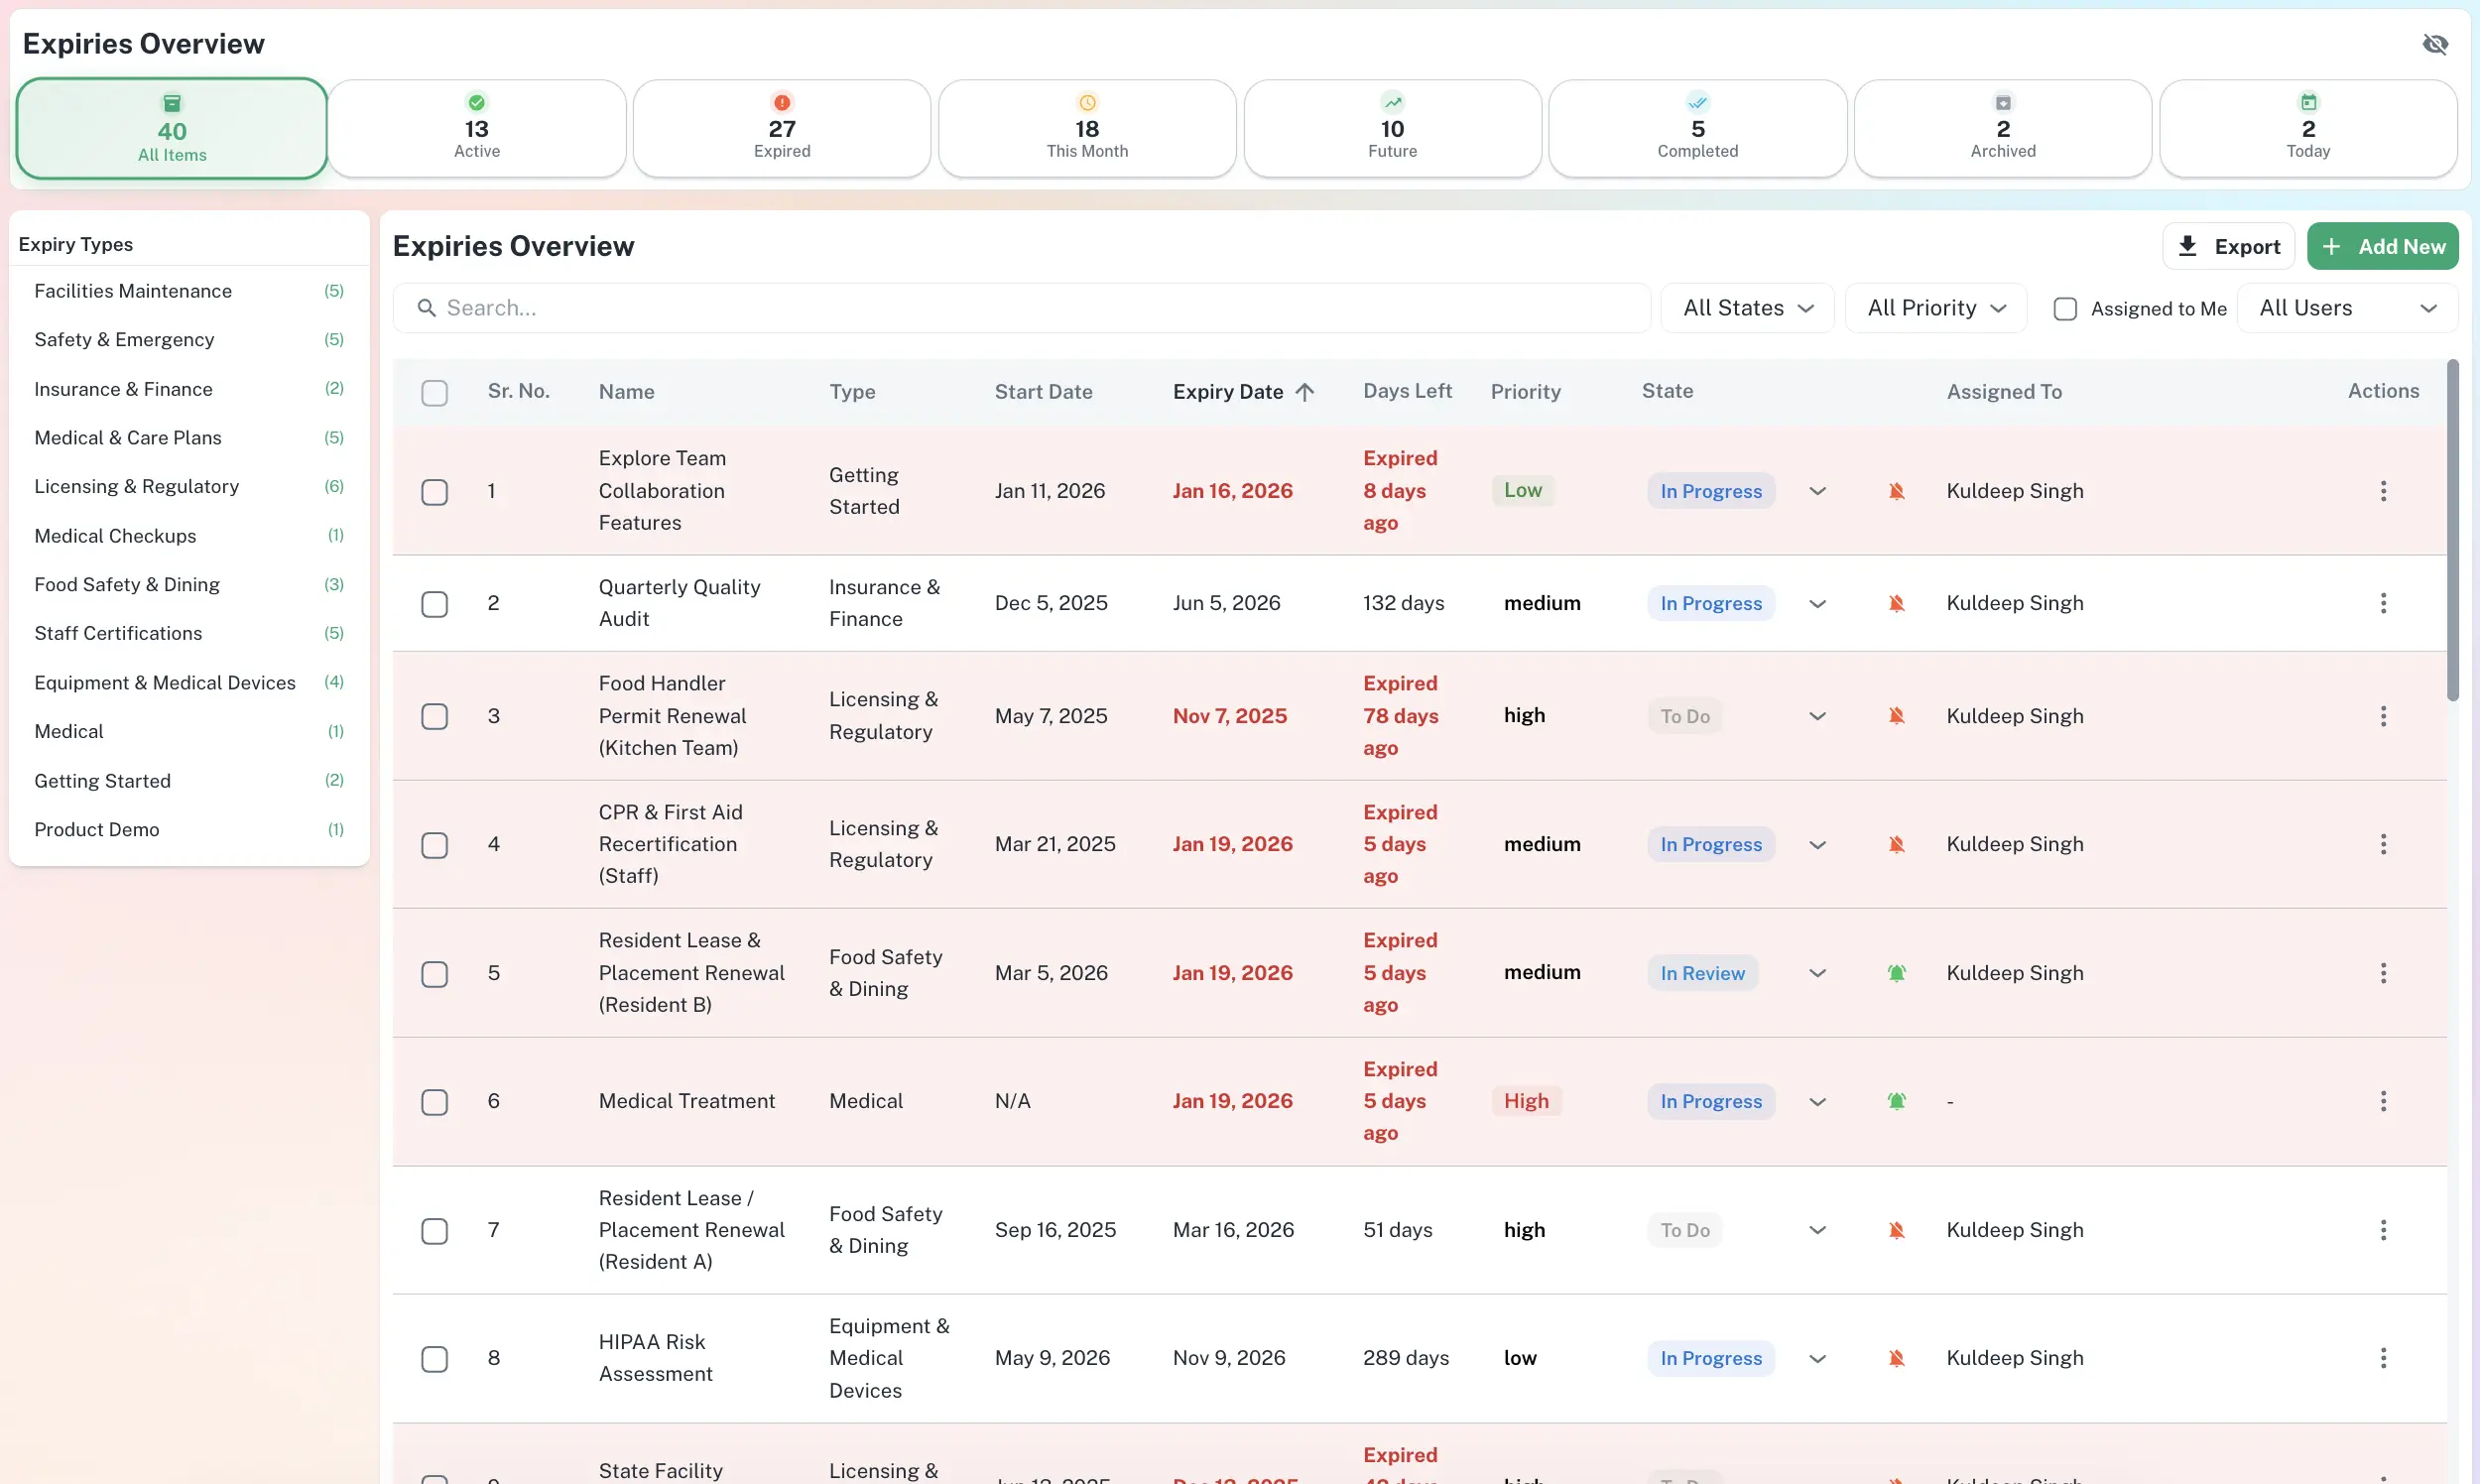Image resolution: width=2480 pixels, height=1484 pixels.
Task: Open actions menu for Resident B lease row
Action: [2383, 973]
